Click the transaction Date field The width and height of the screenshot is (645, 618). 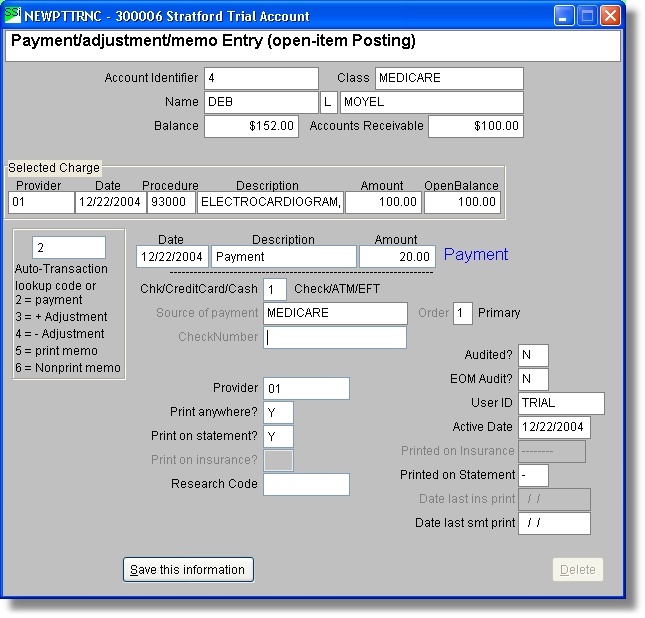[x=172, y=256]
